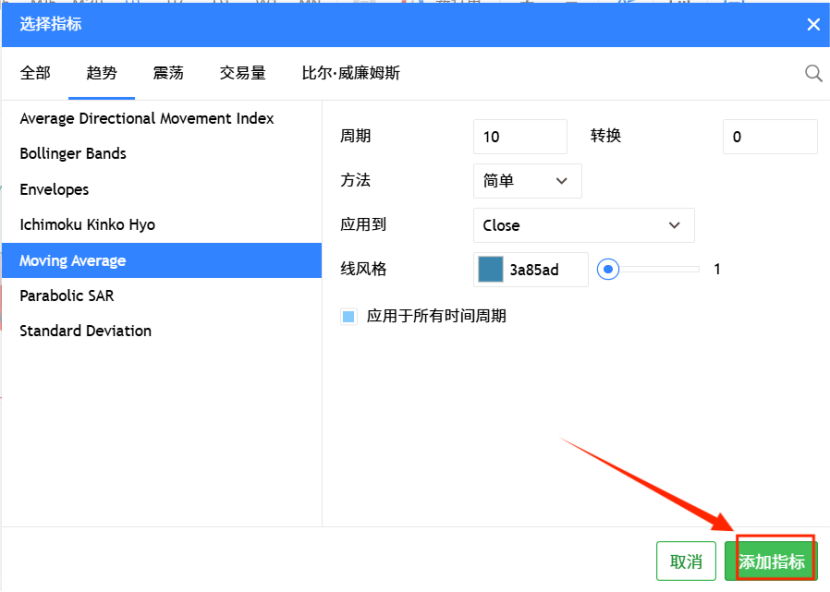Click the 转换 input field showing 0

770,137
